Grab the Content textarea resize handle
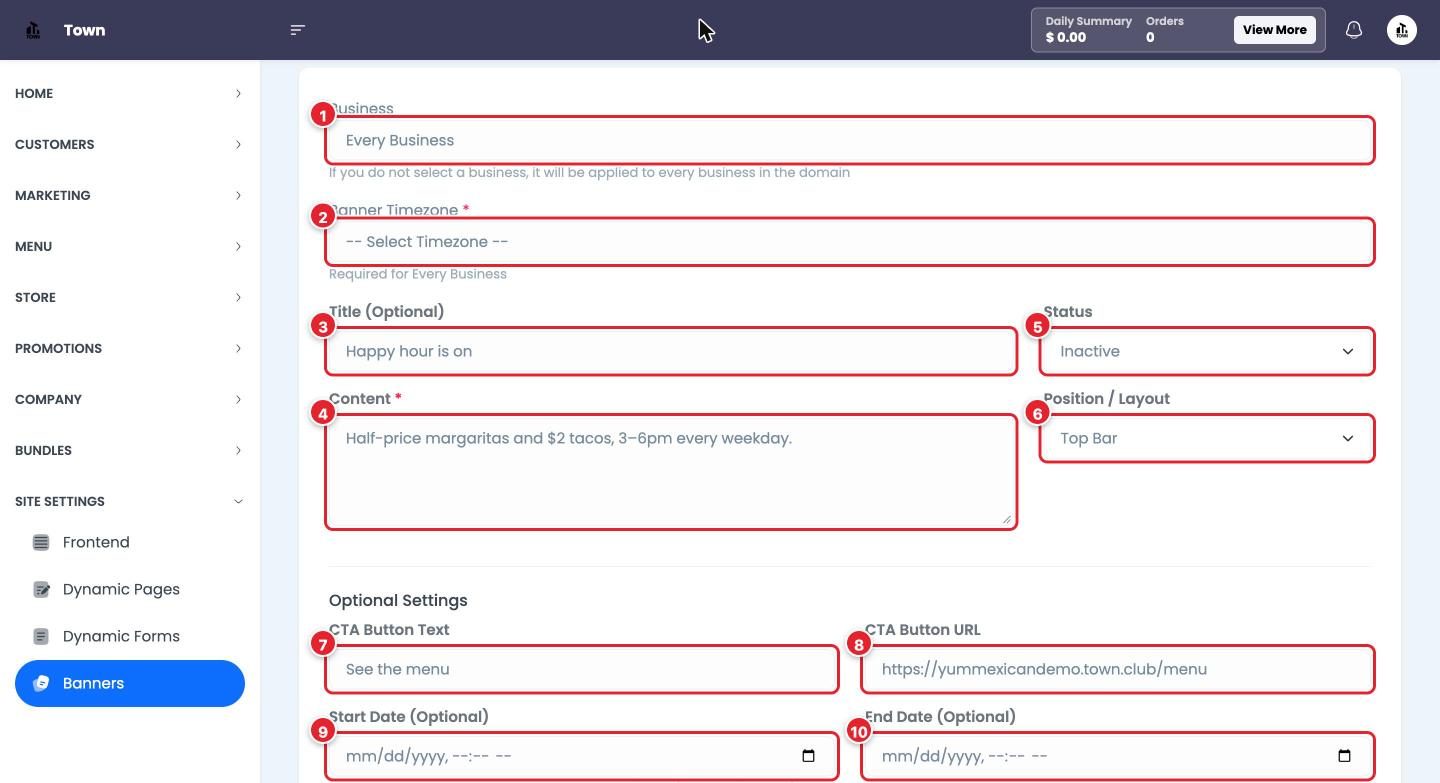Viewport: 1440px width, 783px height. tap(1006, 518)
